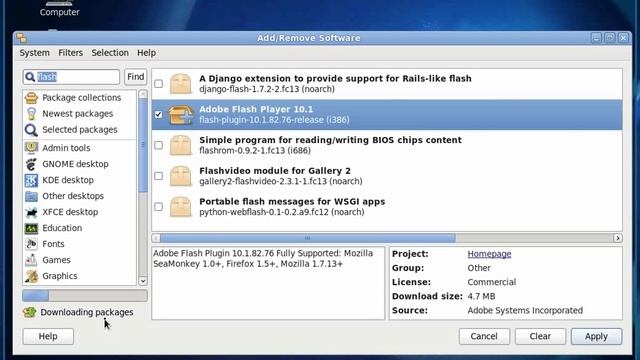Uncheck the Adobe Flash Player checkbox

[x=158, y=115]
